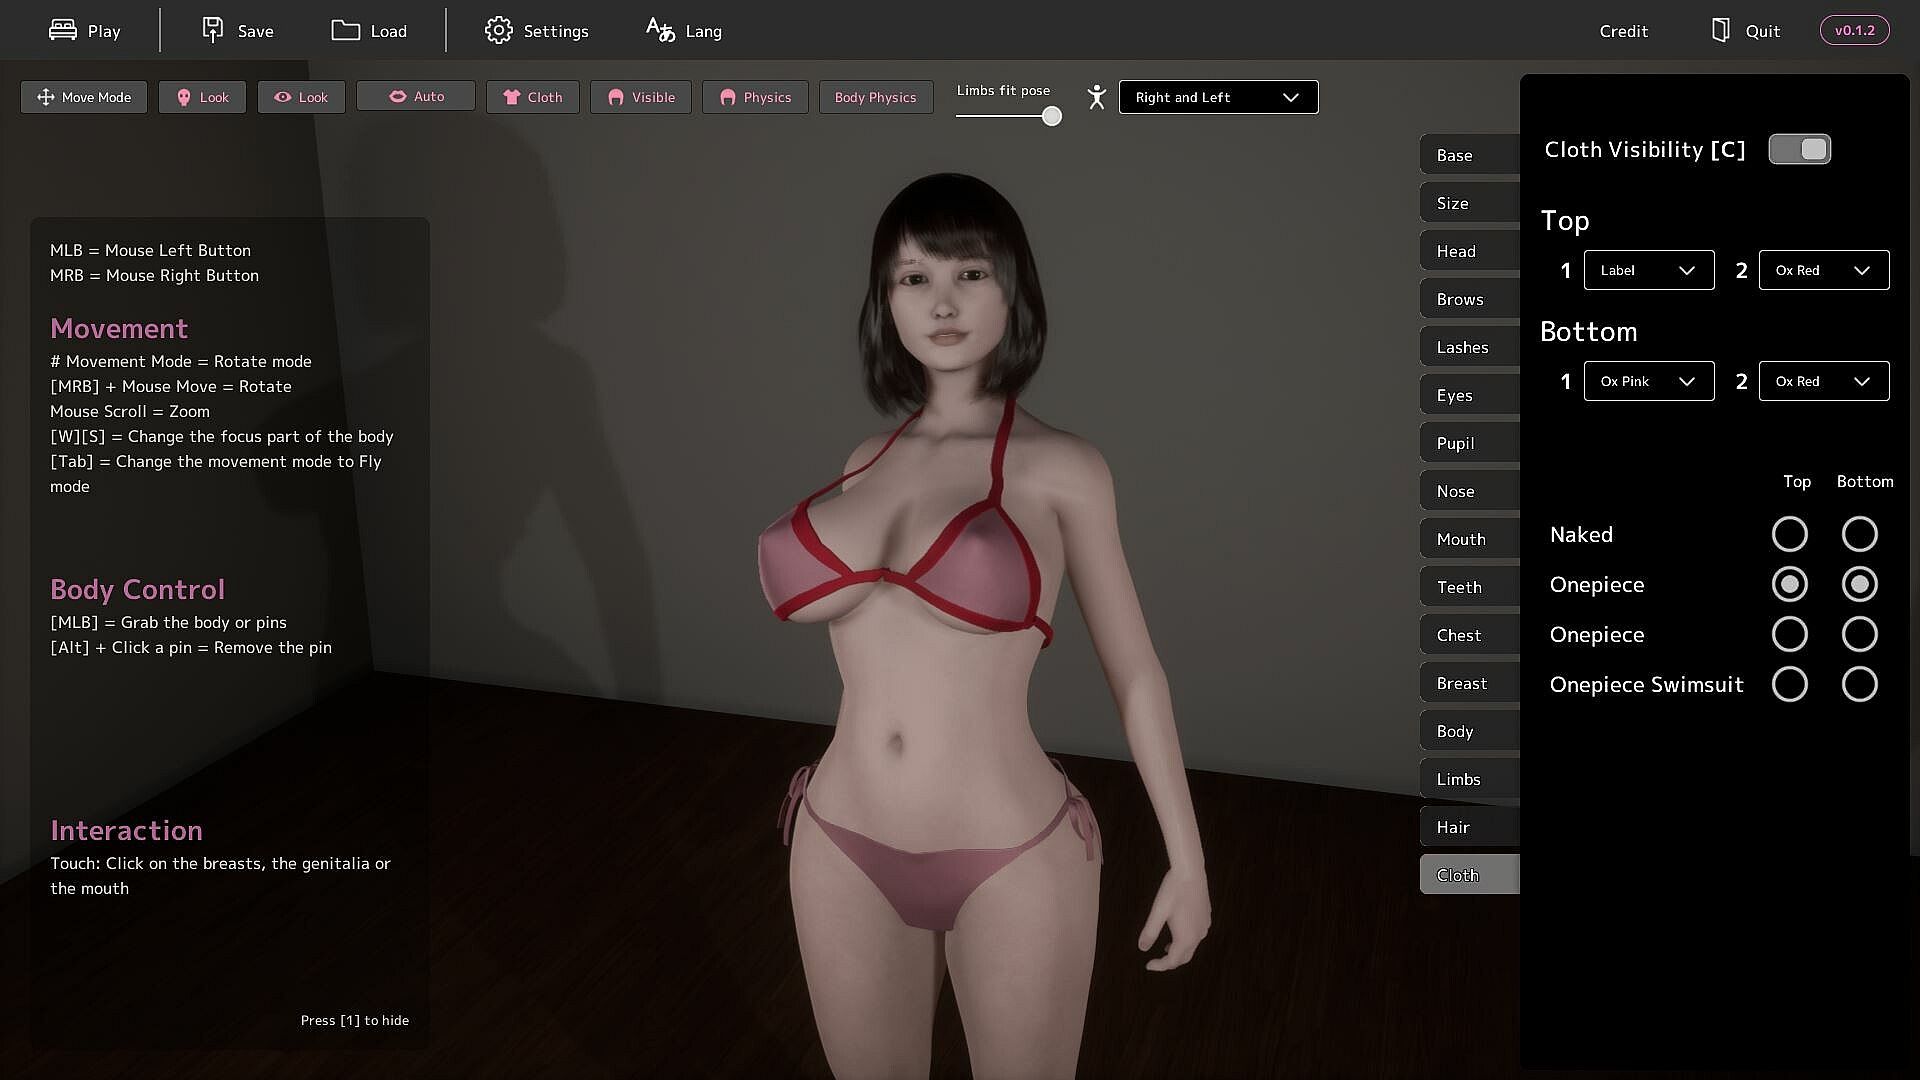Click the Limbs fit pose slider handle
This screenshot has width=1920, height=1080.
[x=1051, y=116]
